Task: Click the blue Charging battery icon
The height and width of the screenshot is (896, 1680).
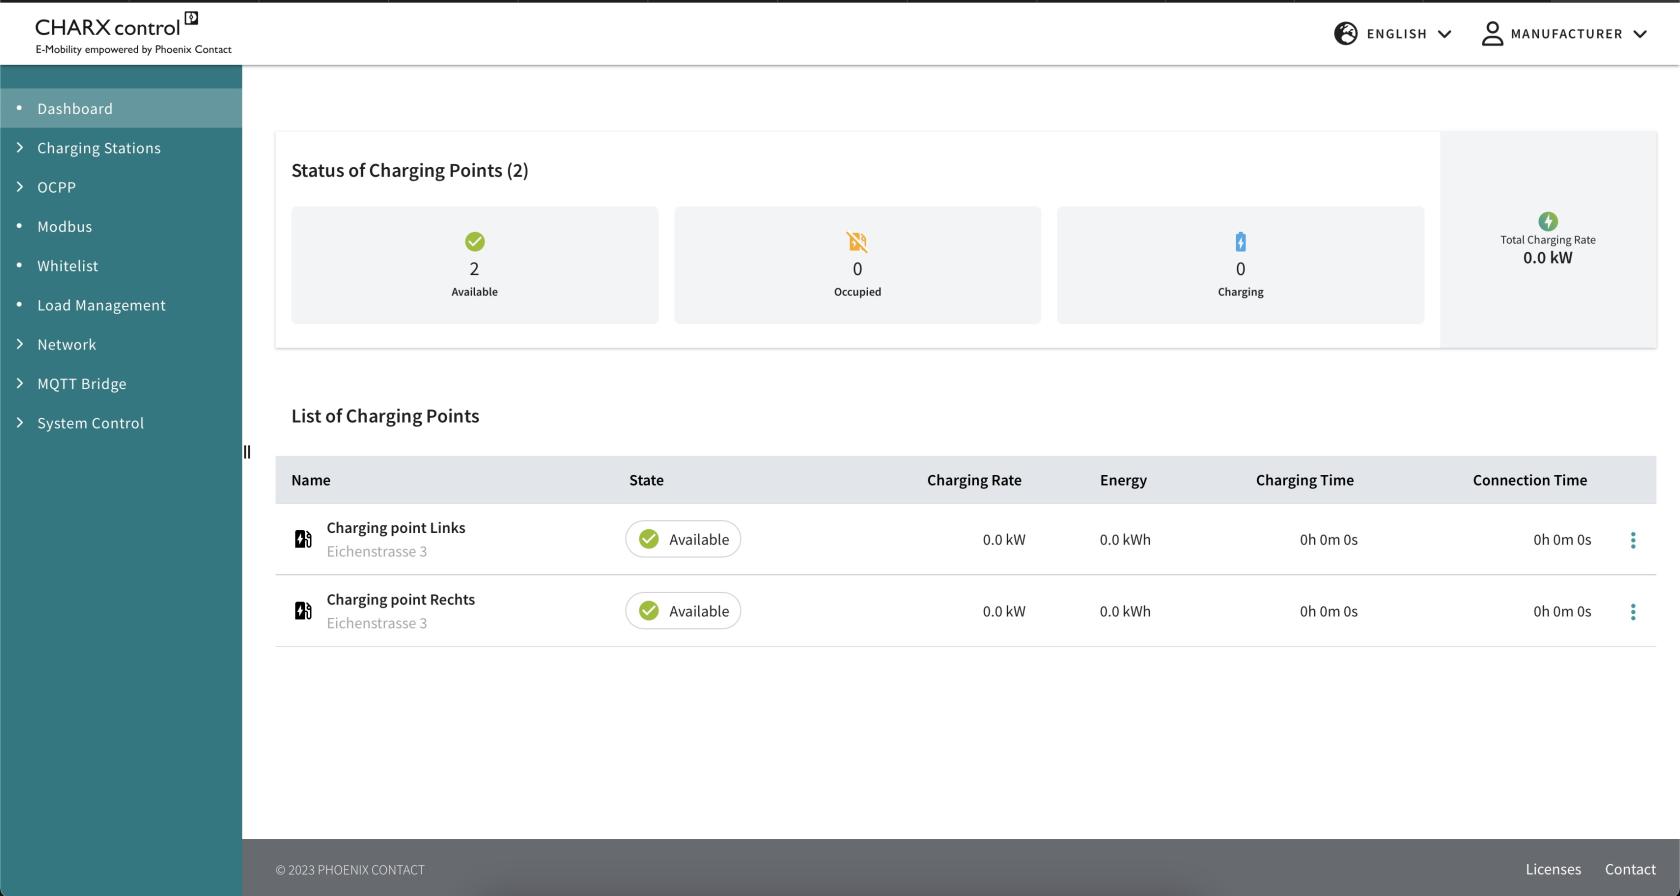Action: click(x=1240, y=242)
